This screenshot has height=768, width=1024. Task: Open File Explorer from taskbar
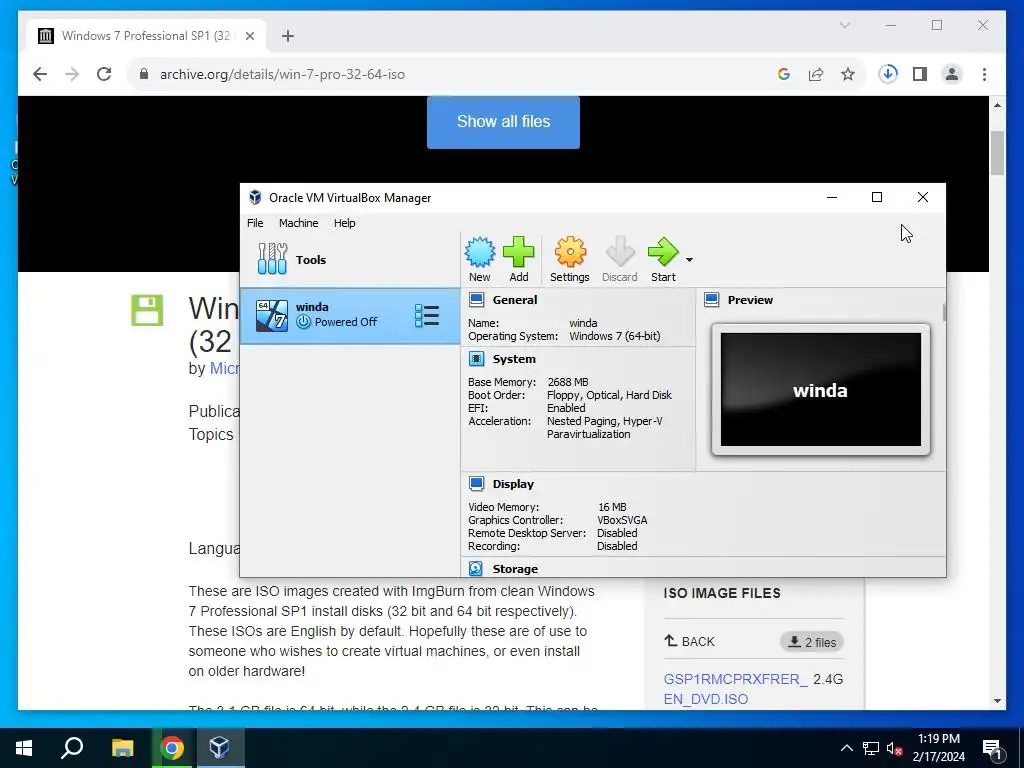pos(122,748)
